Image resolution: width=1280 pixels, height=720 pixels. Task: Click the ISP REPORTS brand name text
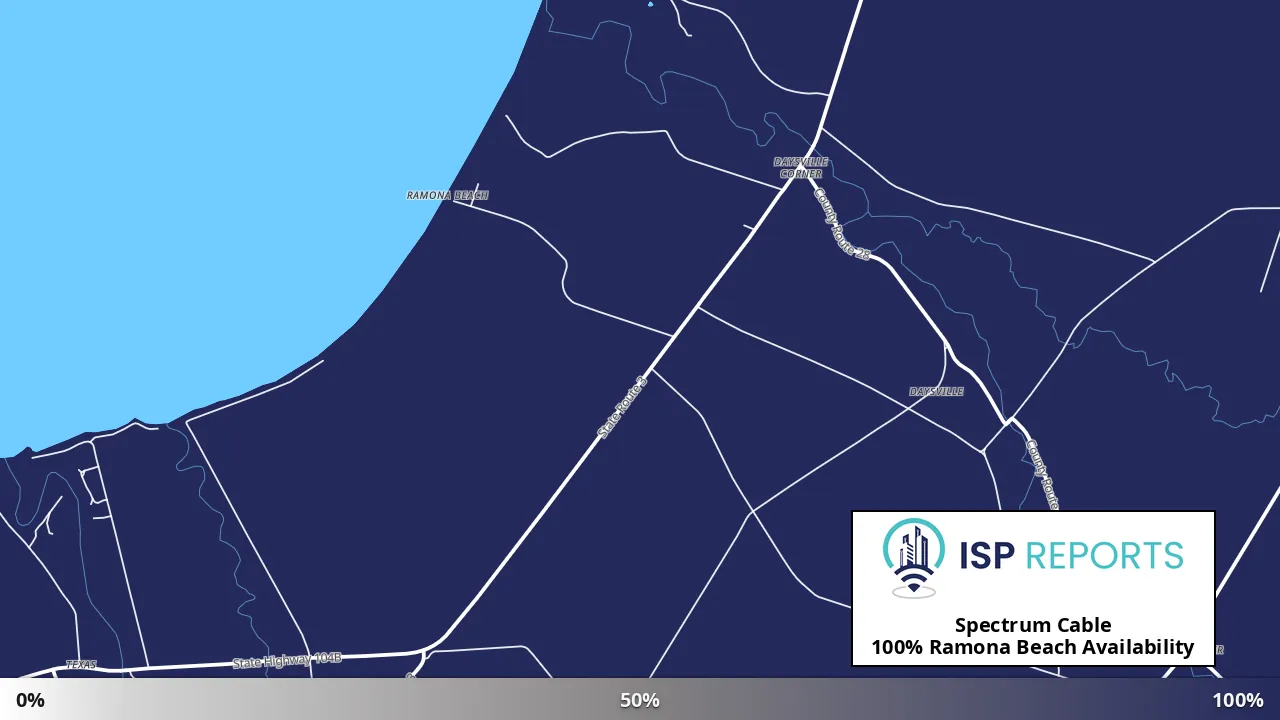[x=1071, y=555]
